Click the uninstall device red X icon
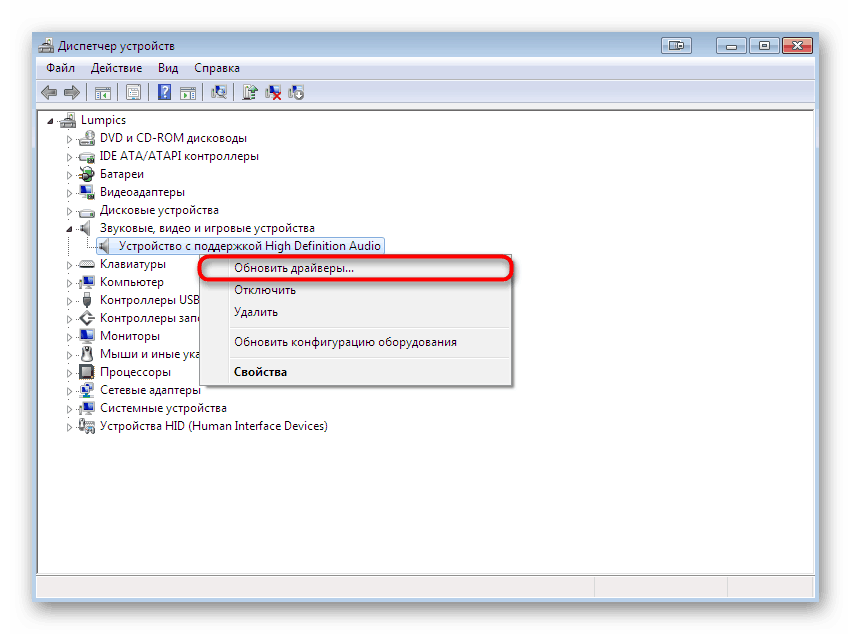 (273, 93)
